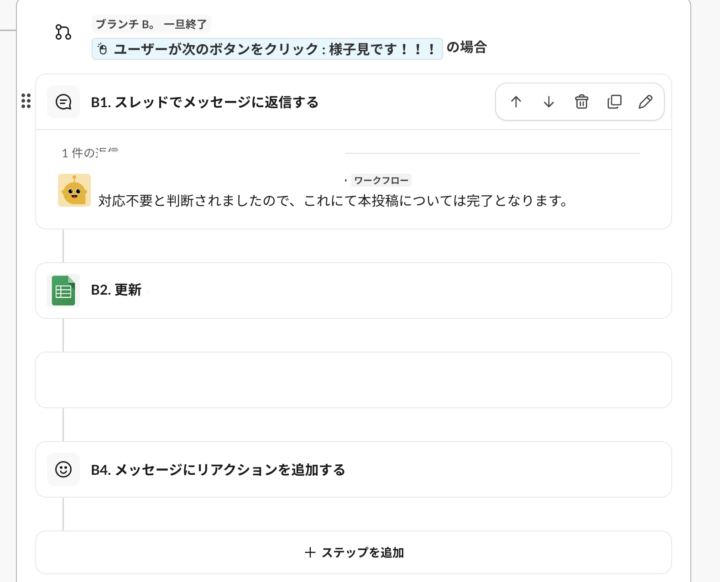This screenshot has height=582, width=720.
Task: Click the branch icon next to ブランチ B
Action: [63, 33]
